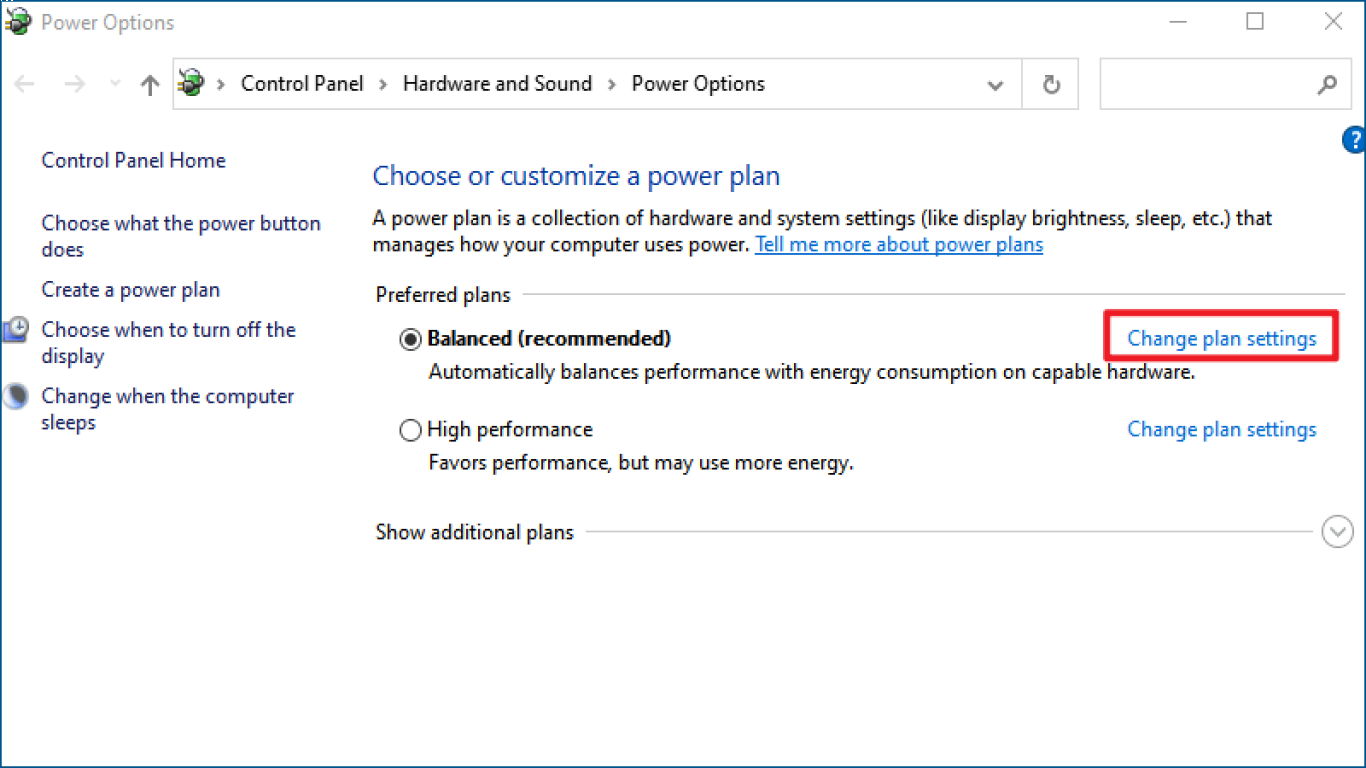This screenshot has width=1366, height=768.
Task: Navigate to Control Panel breadcrumb
Action: pos(302,84)
